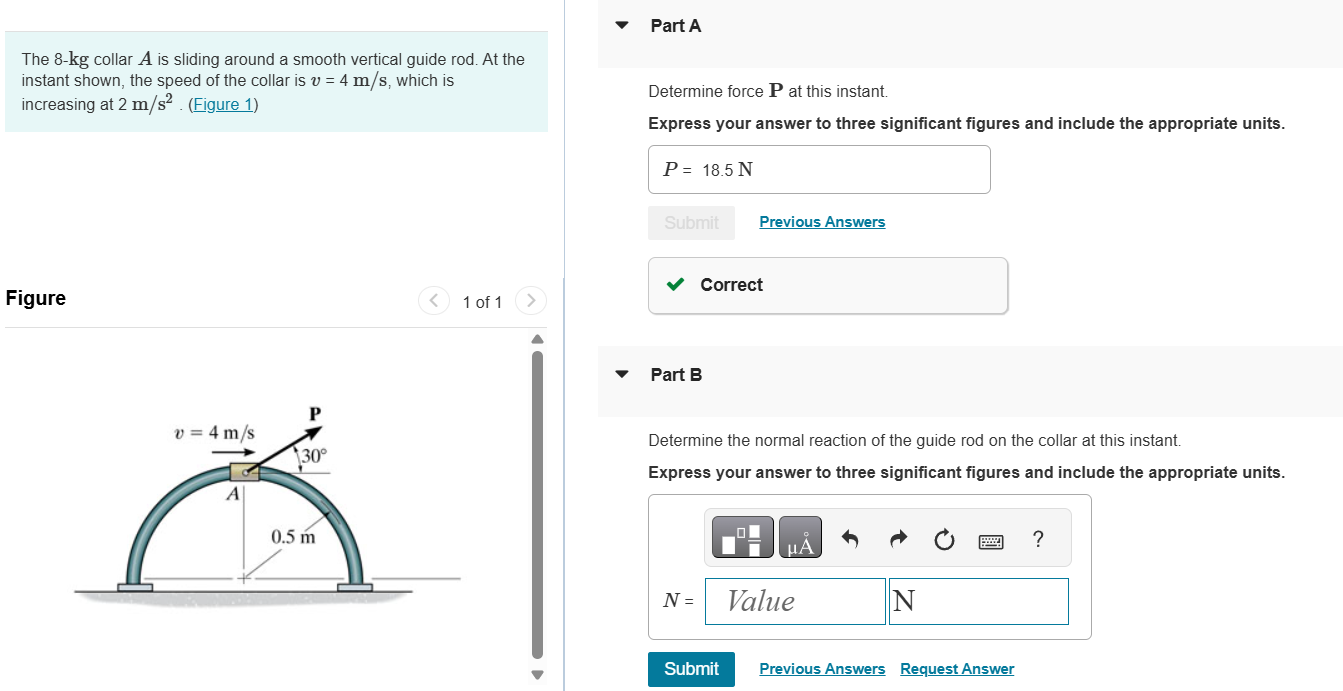Submit the Part B answer
Viewport: 1343px width, 691px height.
coord(691,669)
